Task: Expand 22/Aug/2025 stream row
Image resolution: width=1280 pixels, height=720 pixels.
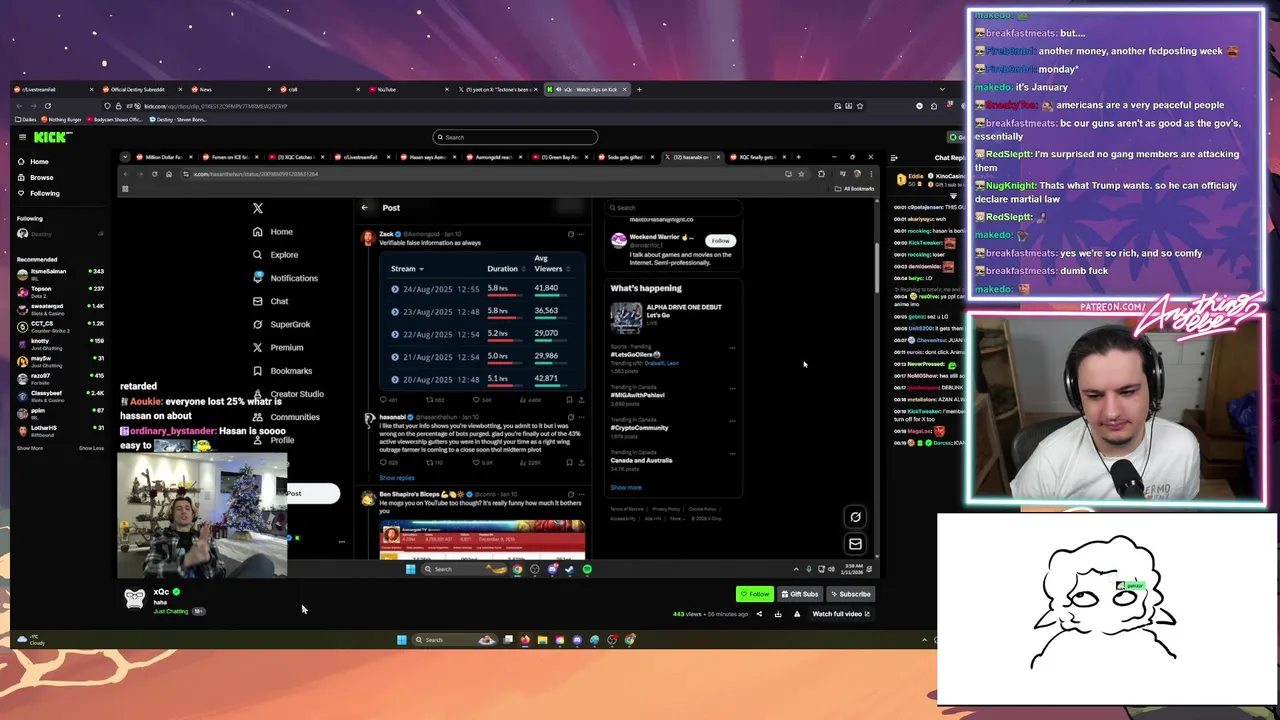Action: pos(395,334)
